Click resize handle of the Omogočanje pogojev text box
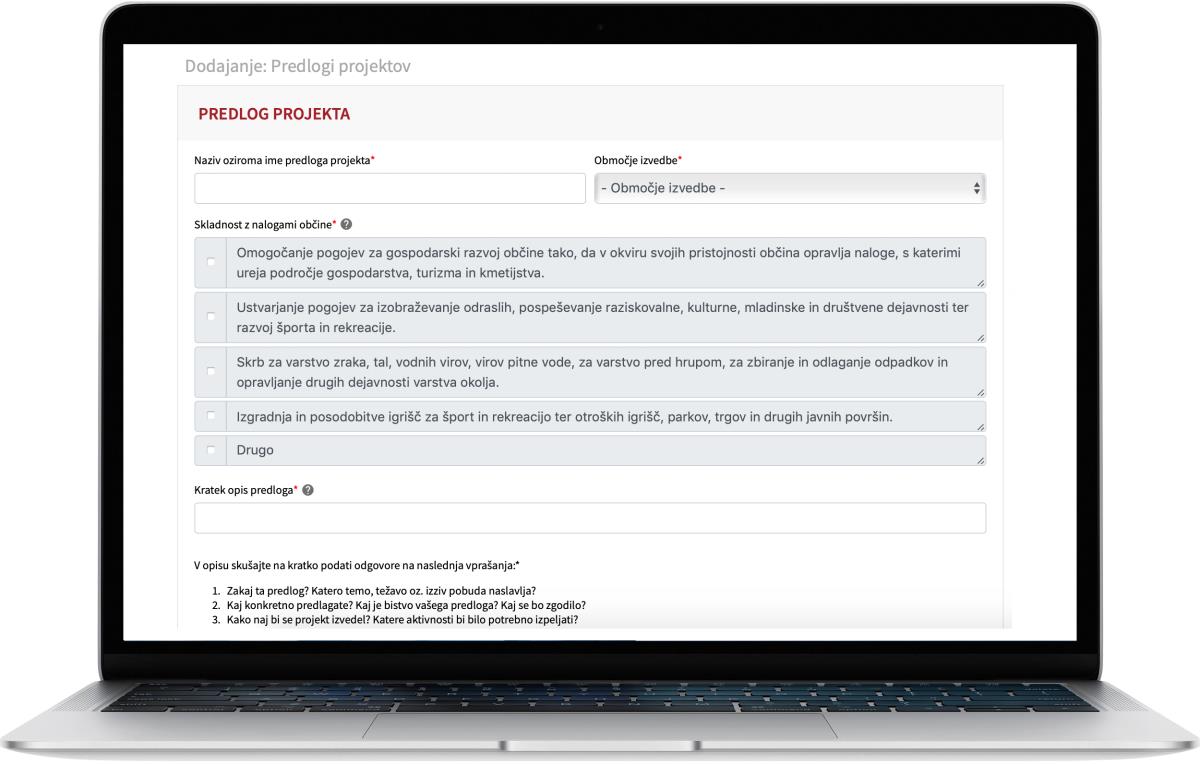This screenshot has width=1200, height=764. 980,284
